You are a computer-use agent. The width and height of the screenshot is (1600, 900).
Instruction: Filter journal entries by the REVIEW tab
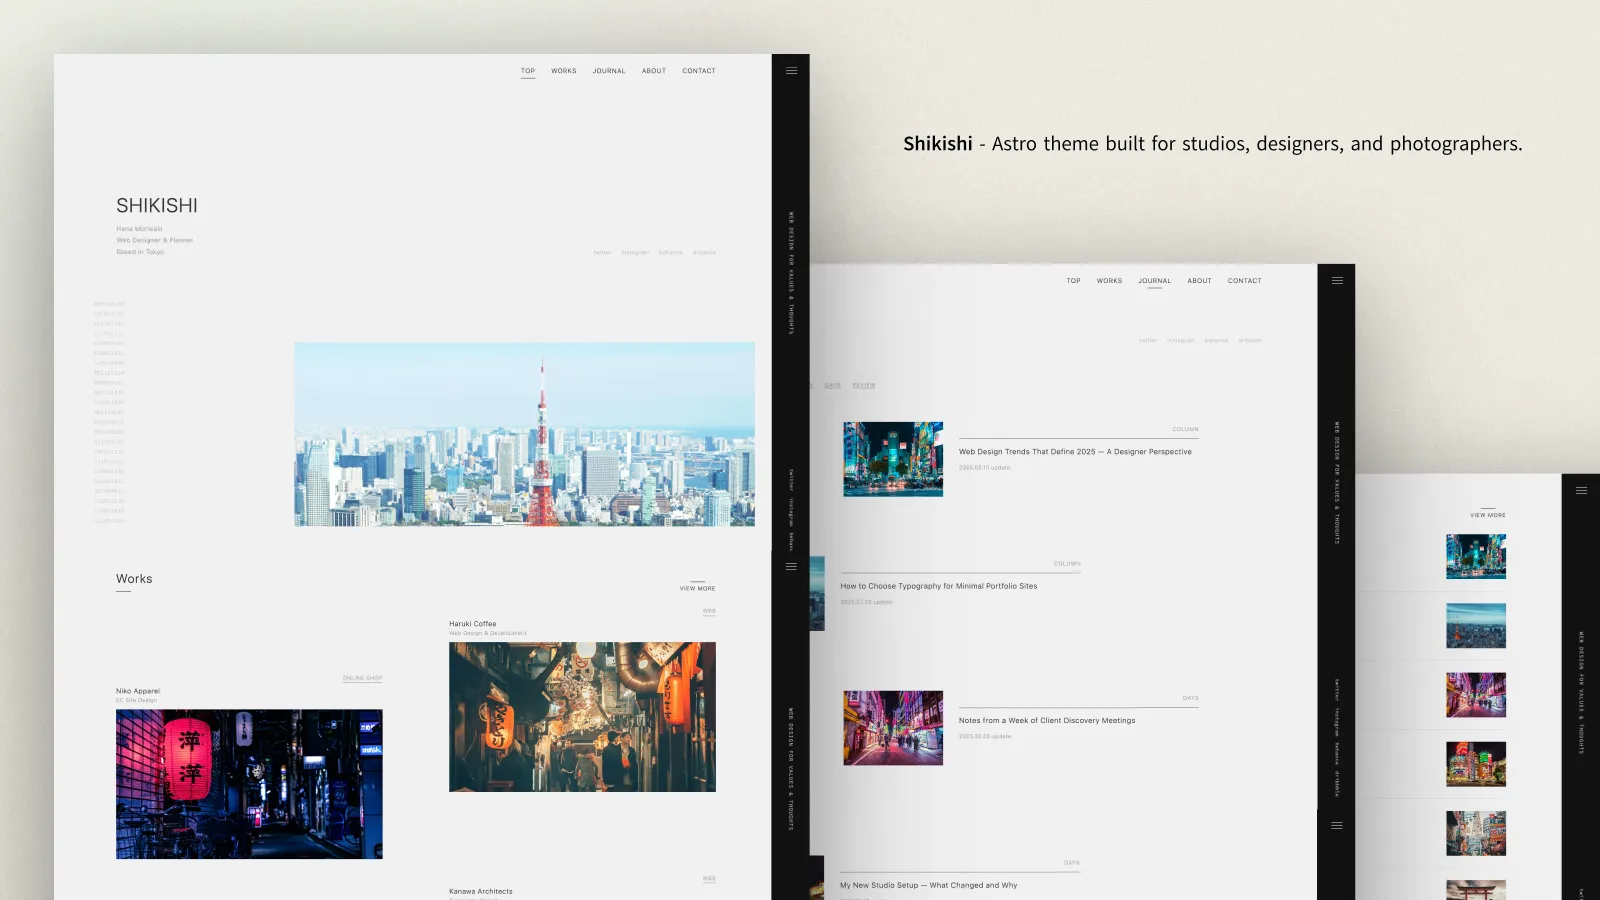[863, 385]
